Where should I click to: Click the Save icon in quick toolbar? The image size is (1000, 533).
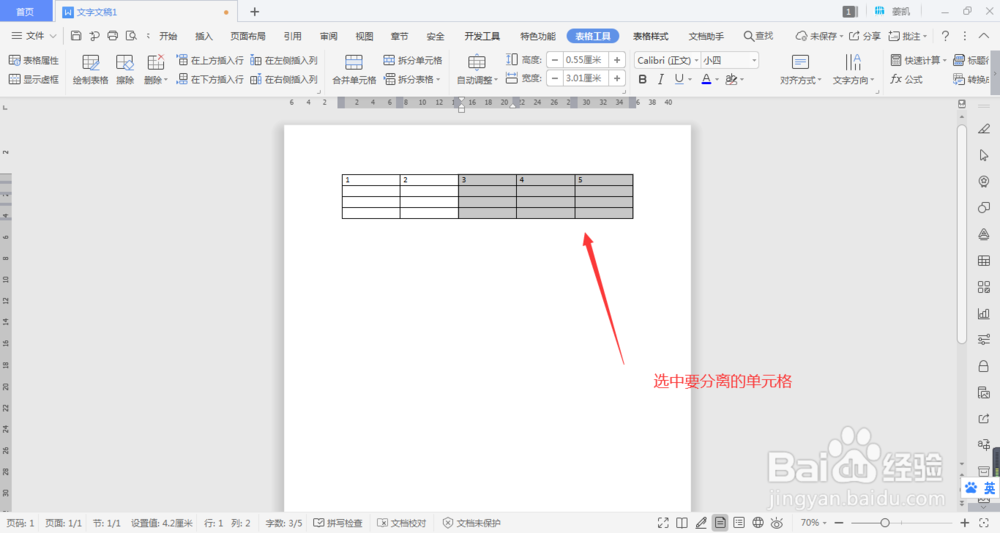tap(76, 36)
